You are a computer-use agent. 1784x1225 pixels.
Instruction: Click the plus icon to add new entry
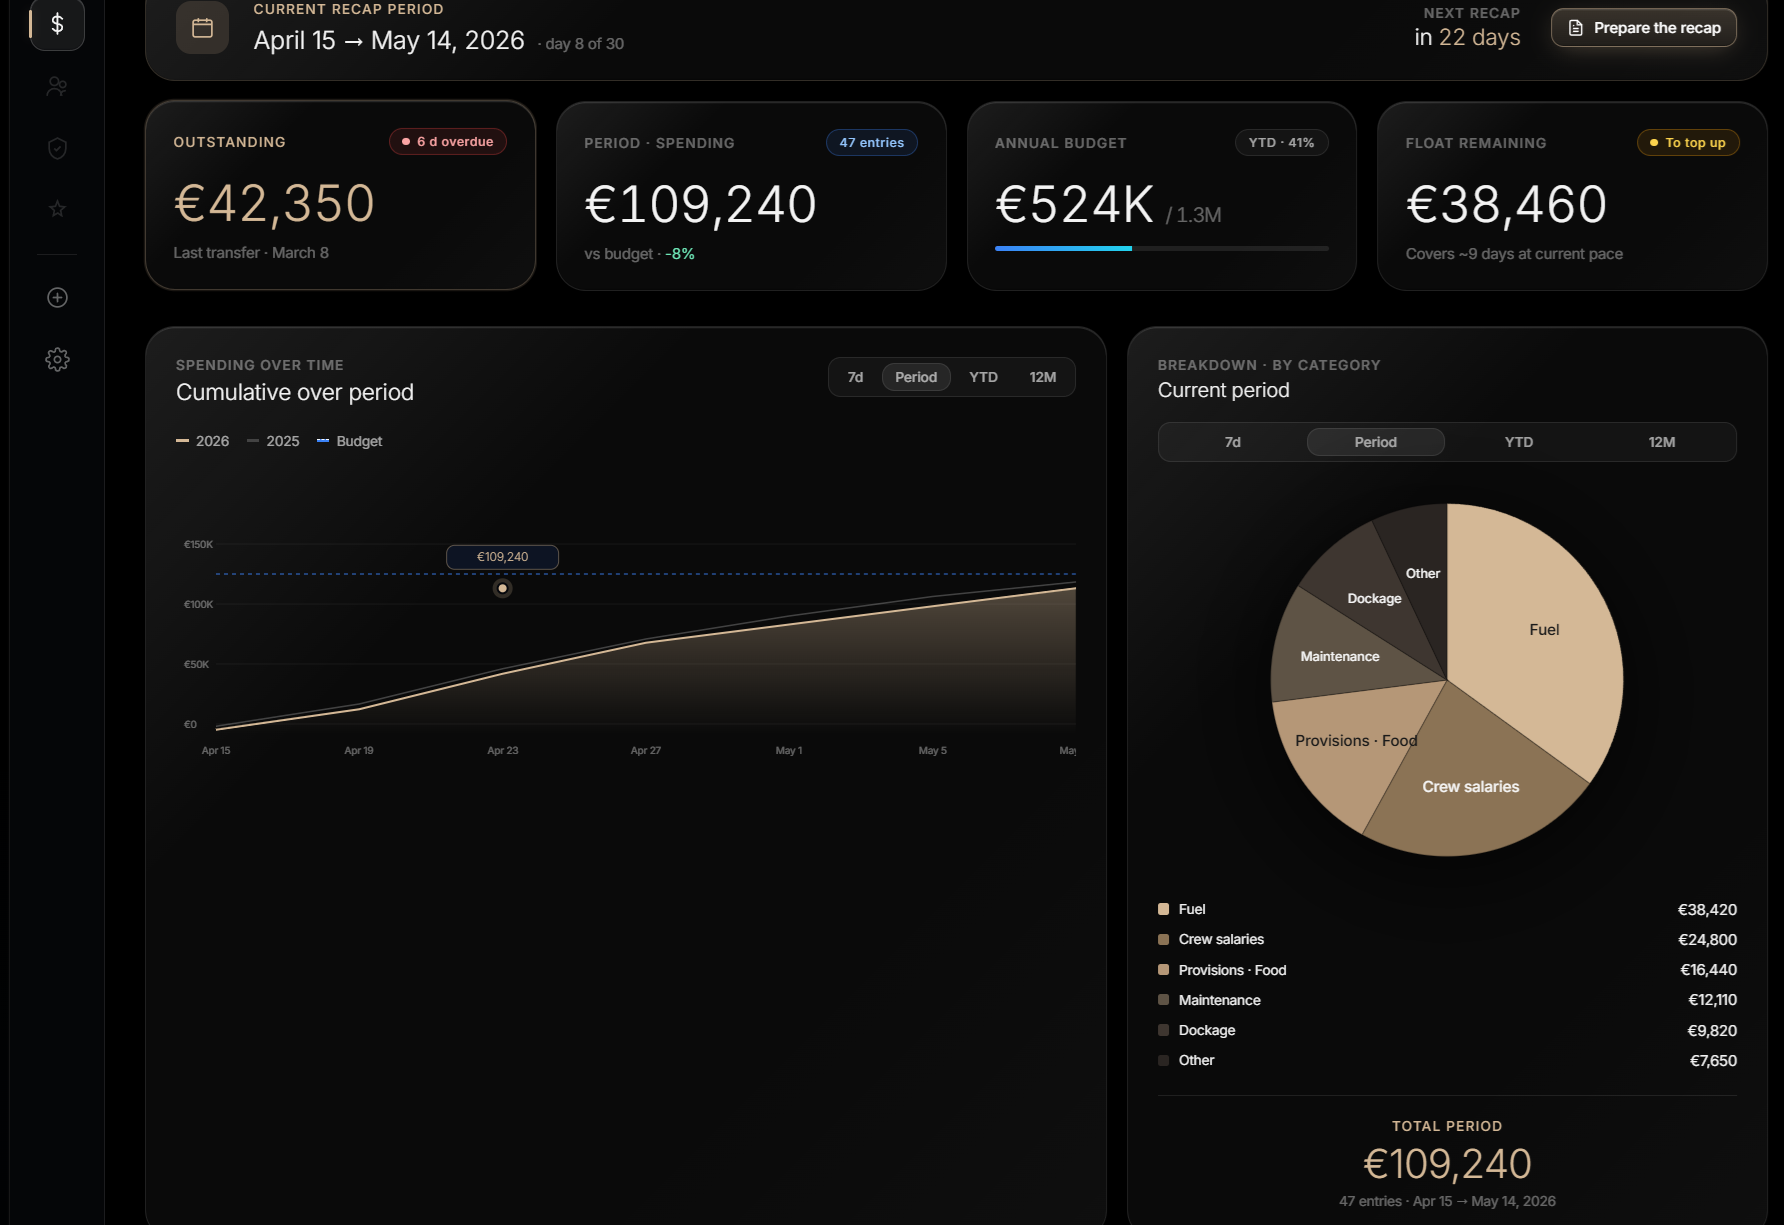point(57,297)
